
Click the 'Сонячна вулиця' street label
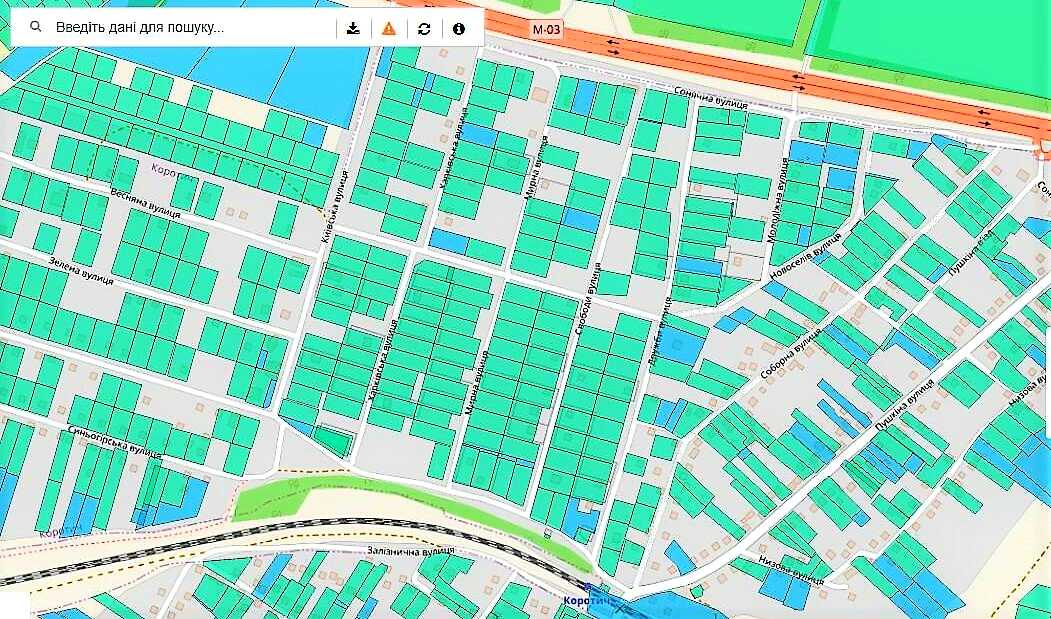click(710, 99)
